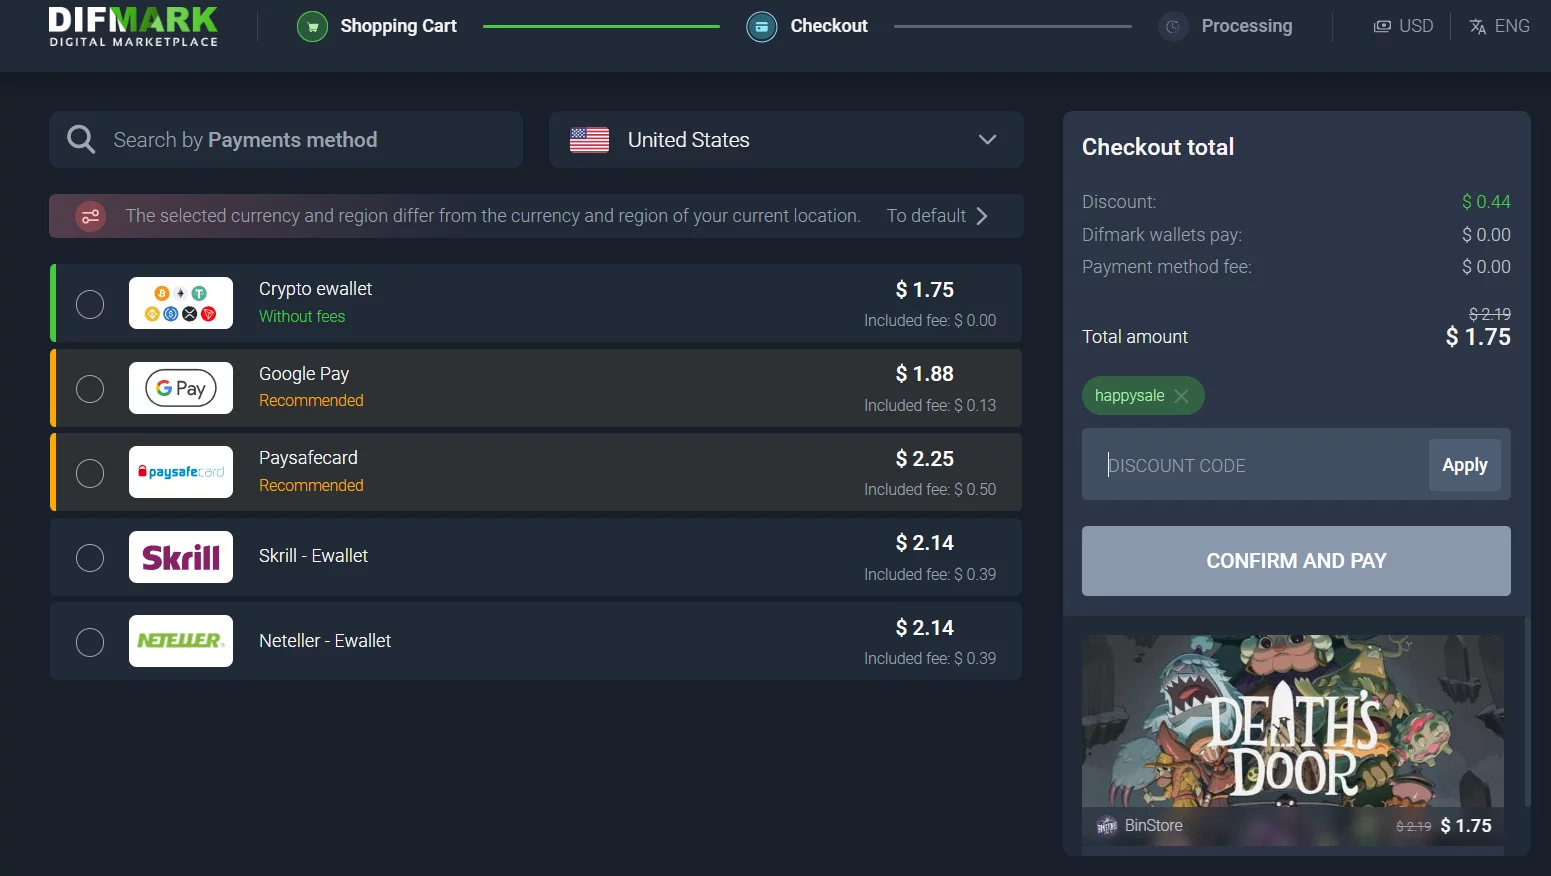Click the Google Pay logo
The height and width of the screenshot is (876, 1551).
pyautogui.click(x=181, y=388)
